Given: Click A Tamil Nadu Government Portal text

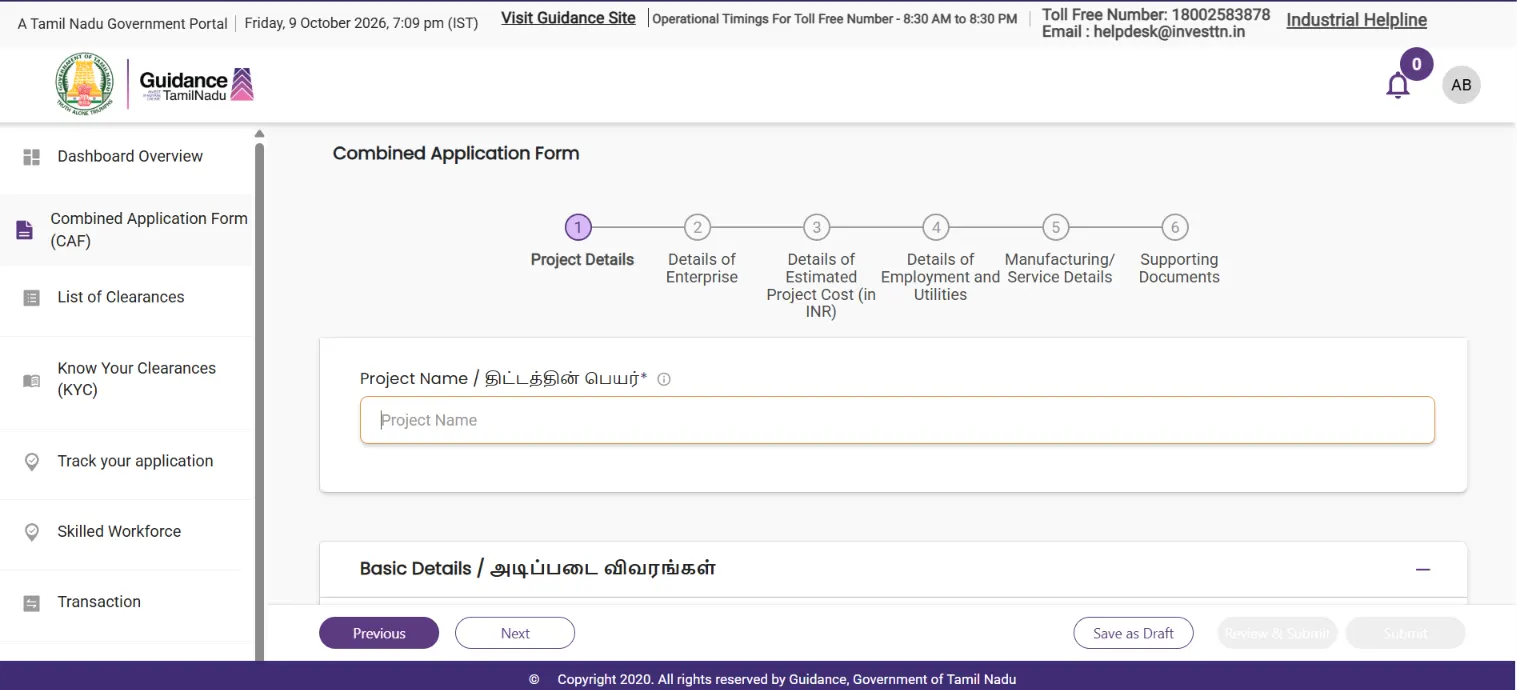Looking at the screenshot, I should (123, 23).
